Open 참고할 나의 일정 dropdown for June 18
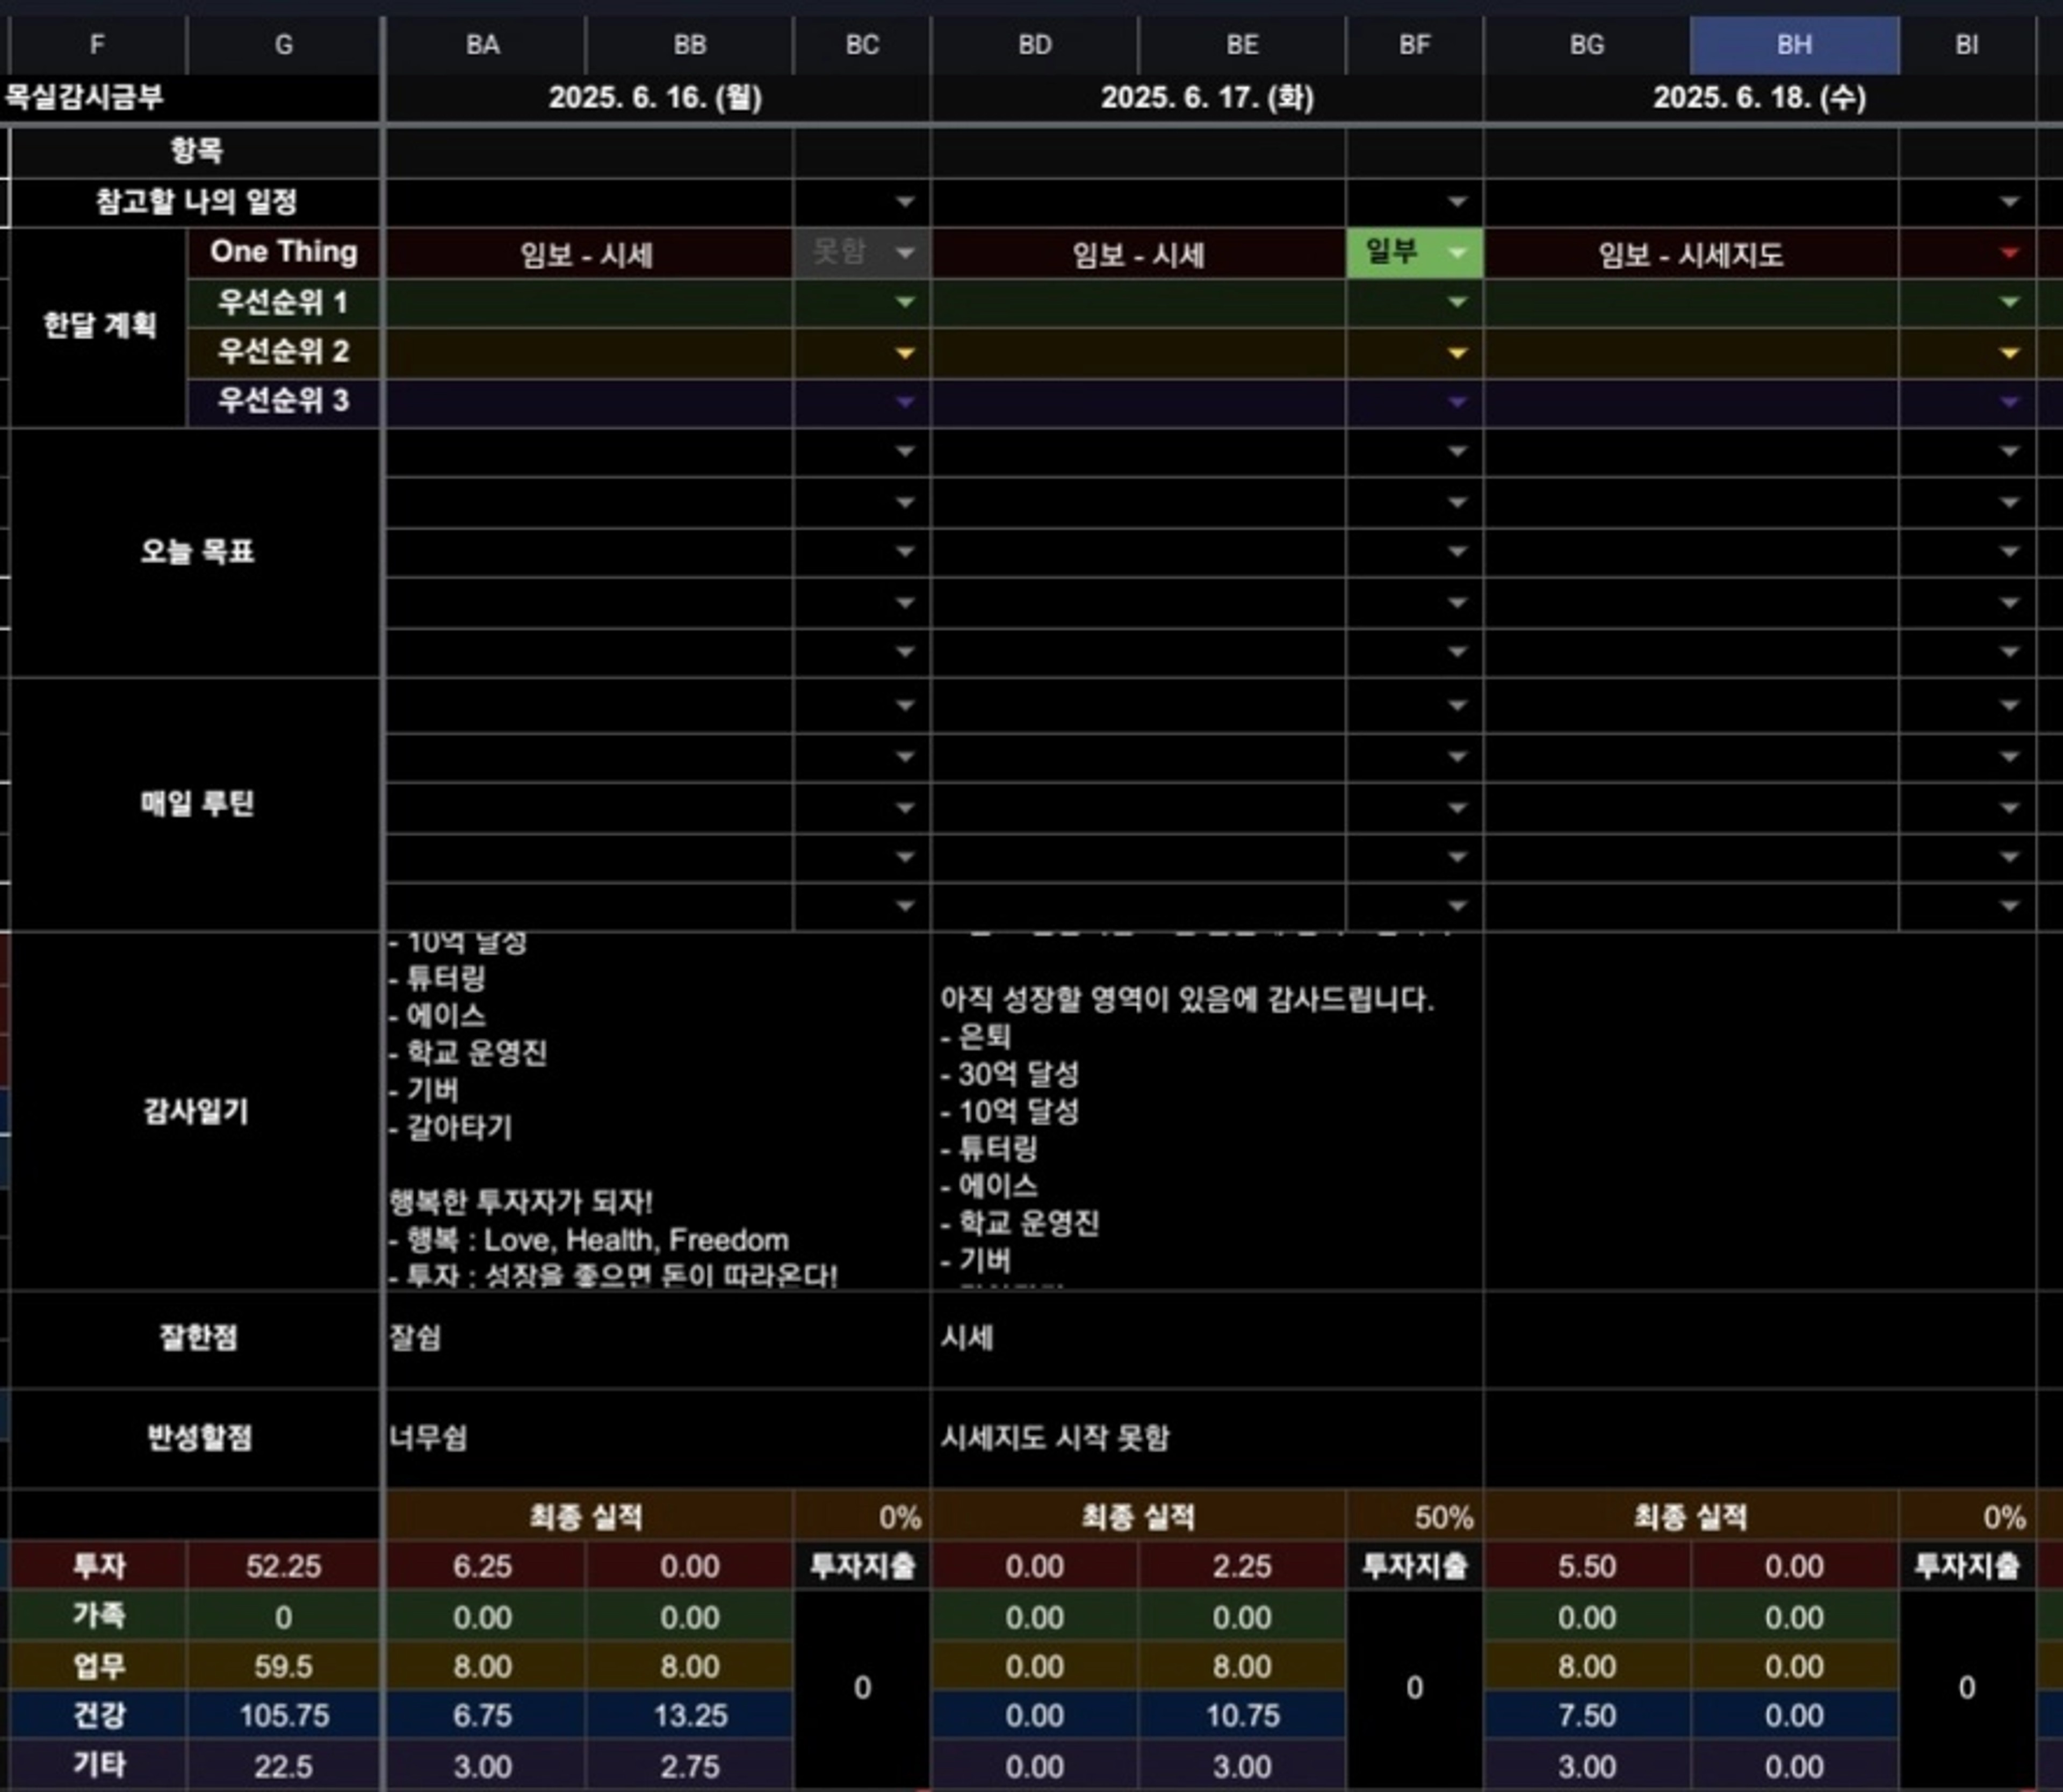This screenshot has height=1792, width=2063. (2008, 202)
